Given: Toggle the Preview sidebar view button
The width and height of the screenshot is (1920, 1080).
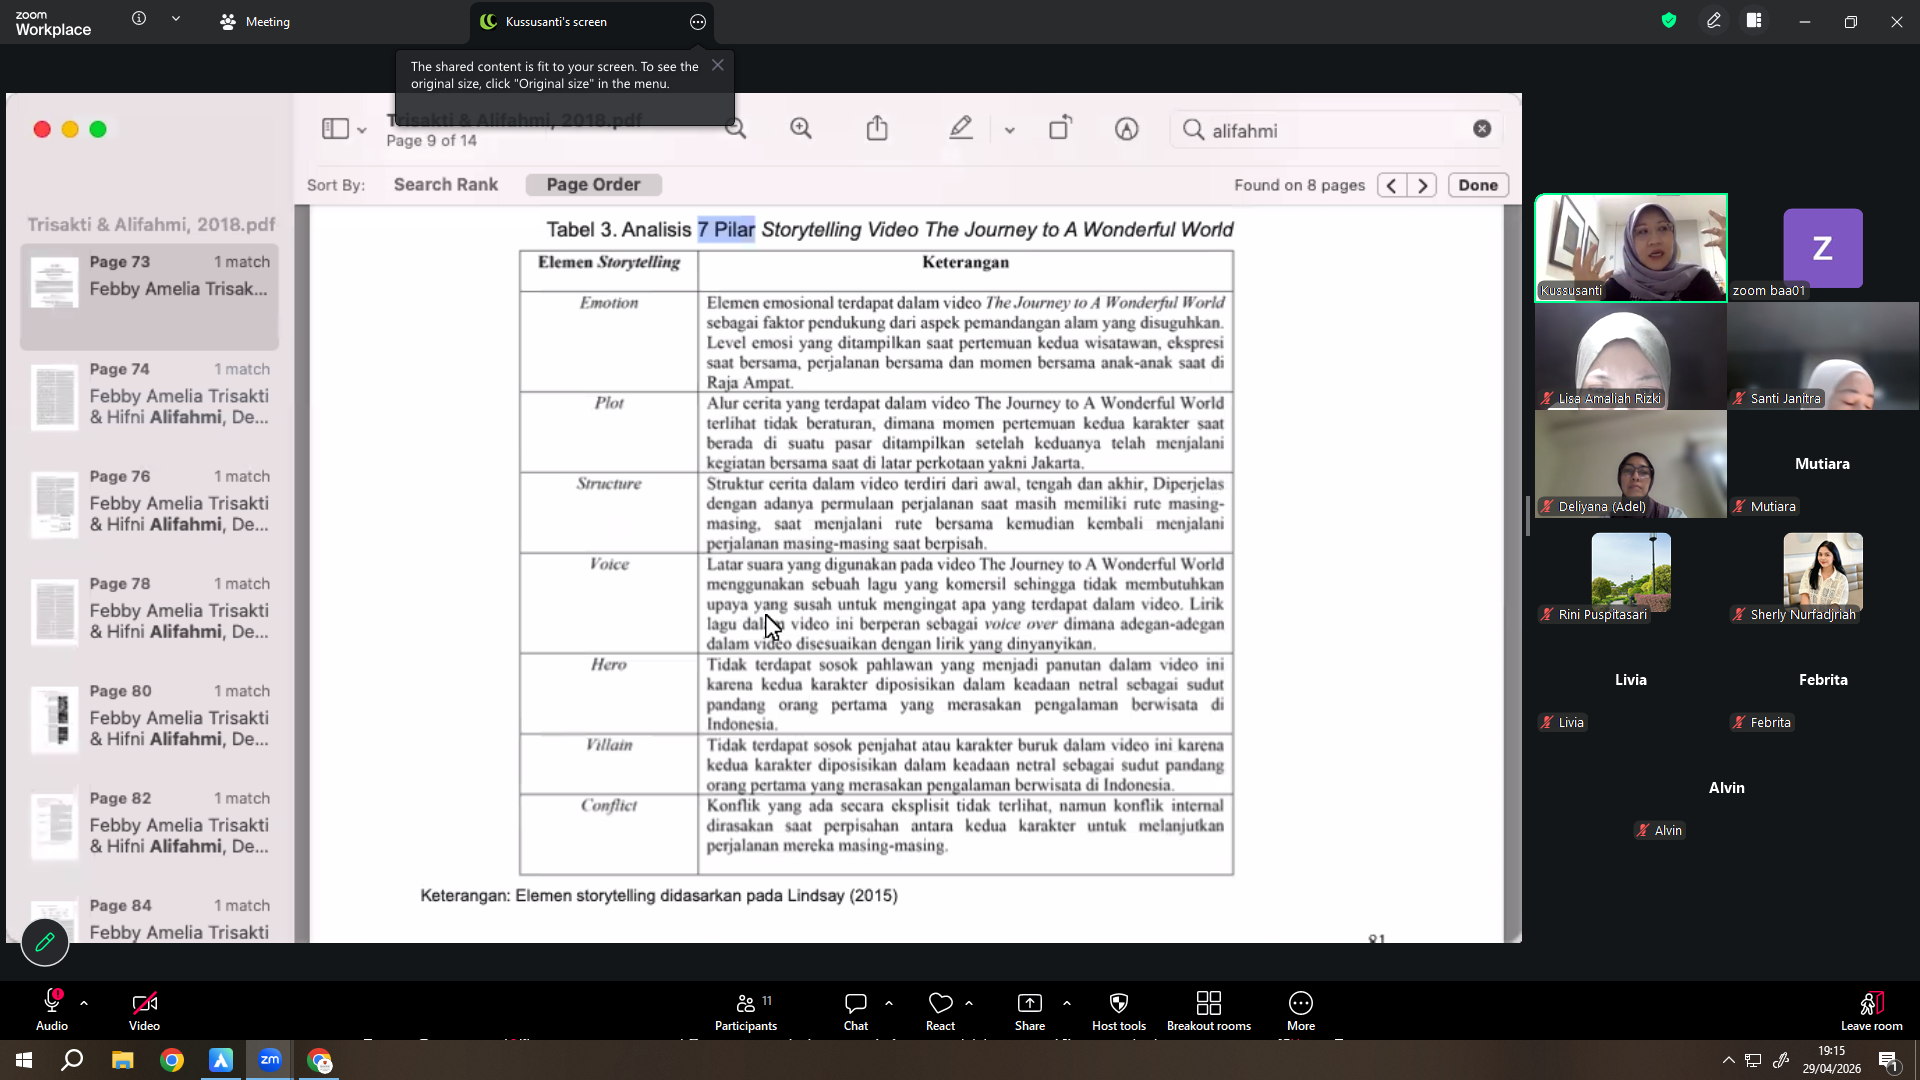Looking at the screenshot, I should [335, 129].
